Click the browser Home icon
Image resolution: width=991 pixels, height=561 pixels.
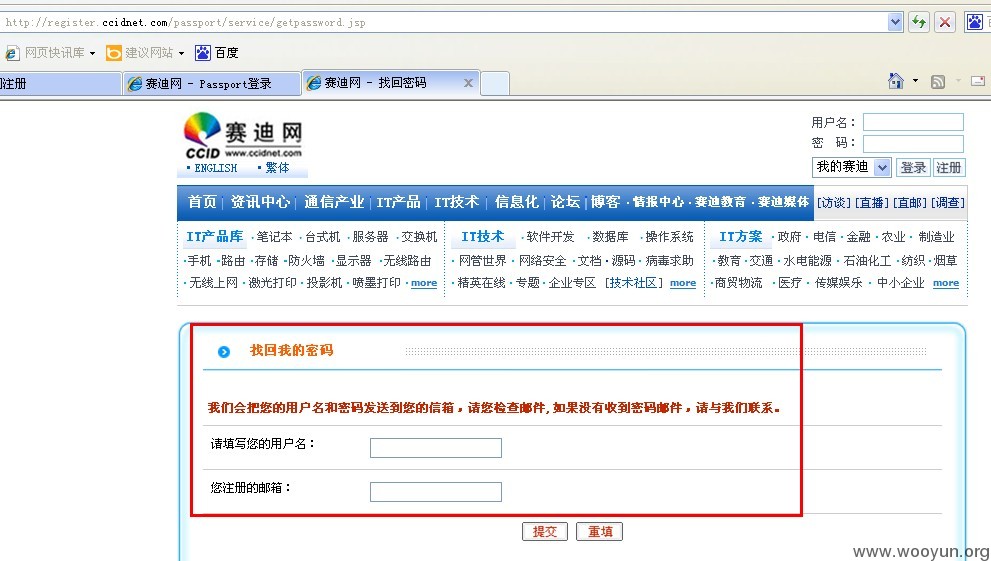(896, 81)
